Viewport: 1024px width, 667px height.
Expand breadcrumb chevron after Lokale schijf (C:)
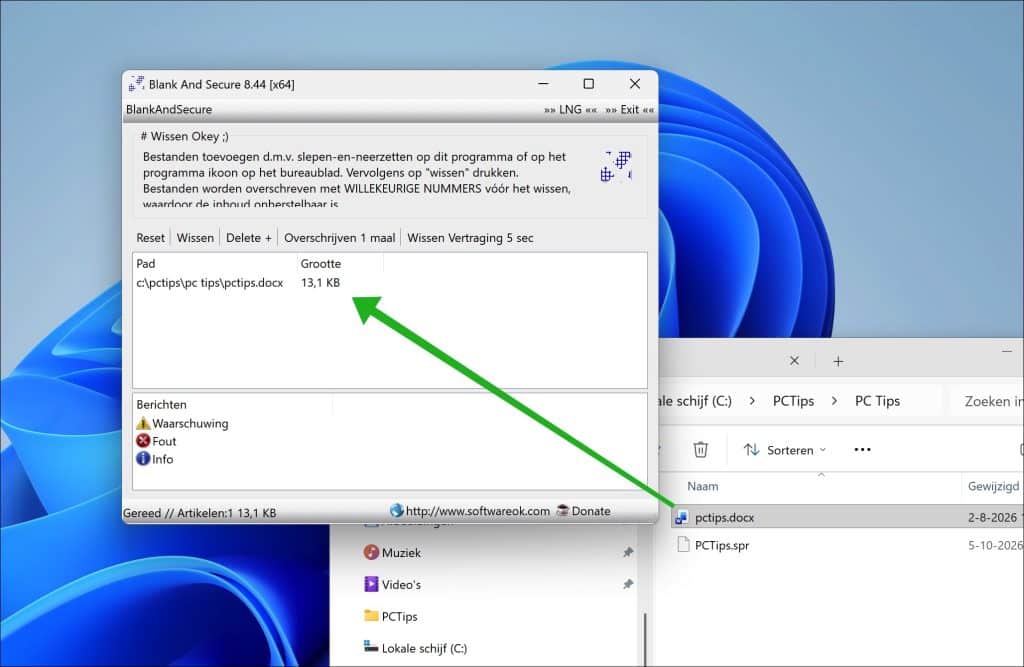click(x=752, y=400)
